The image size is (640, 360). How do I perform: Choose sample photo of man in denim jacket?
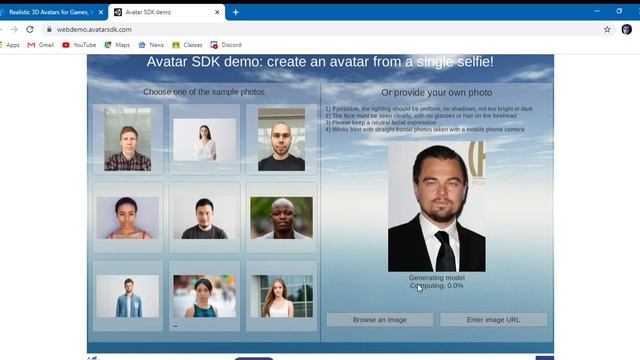click(128, 296)
